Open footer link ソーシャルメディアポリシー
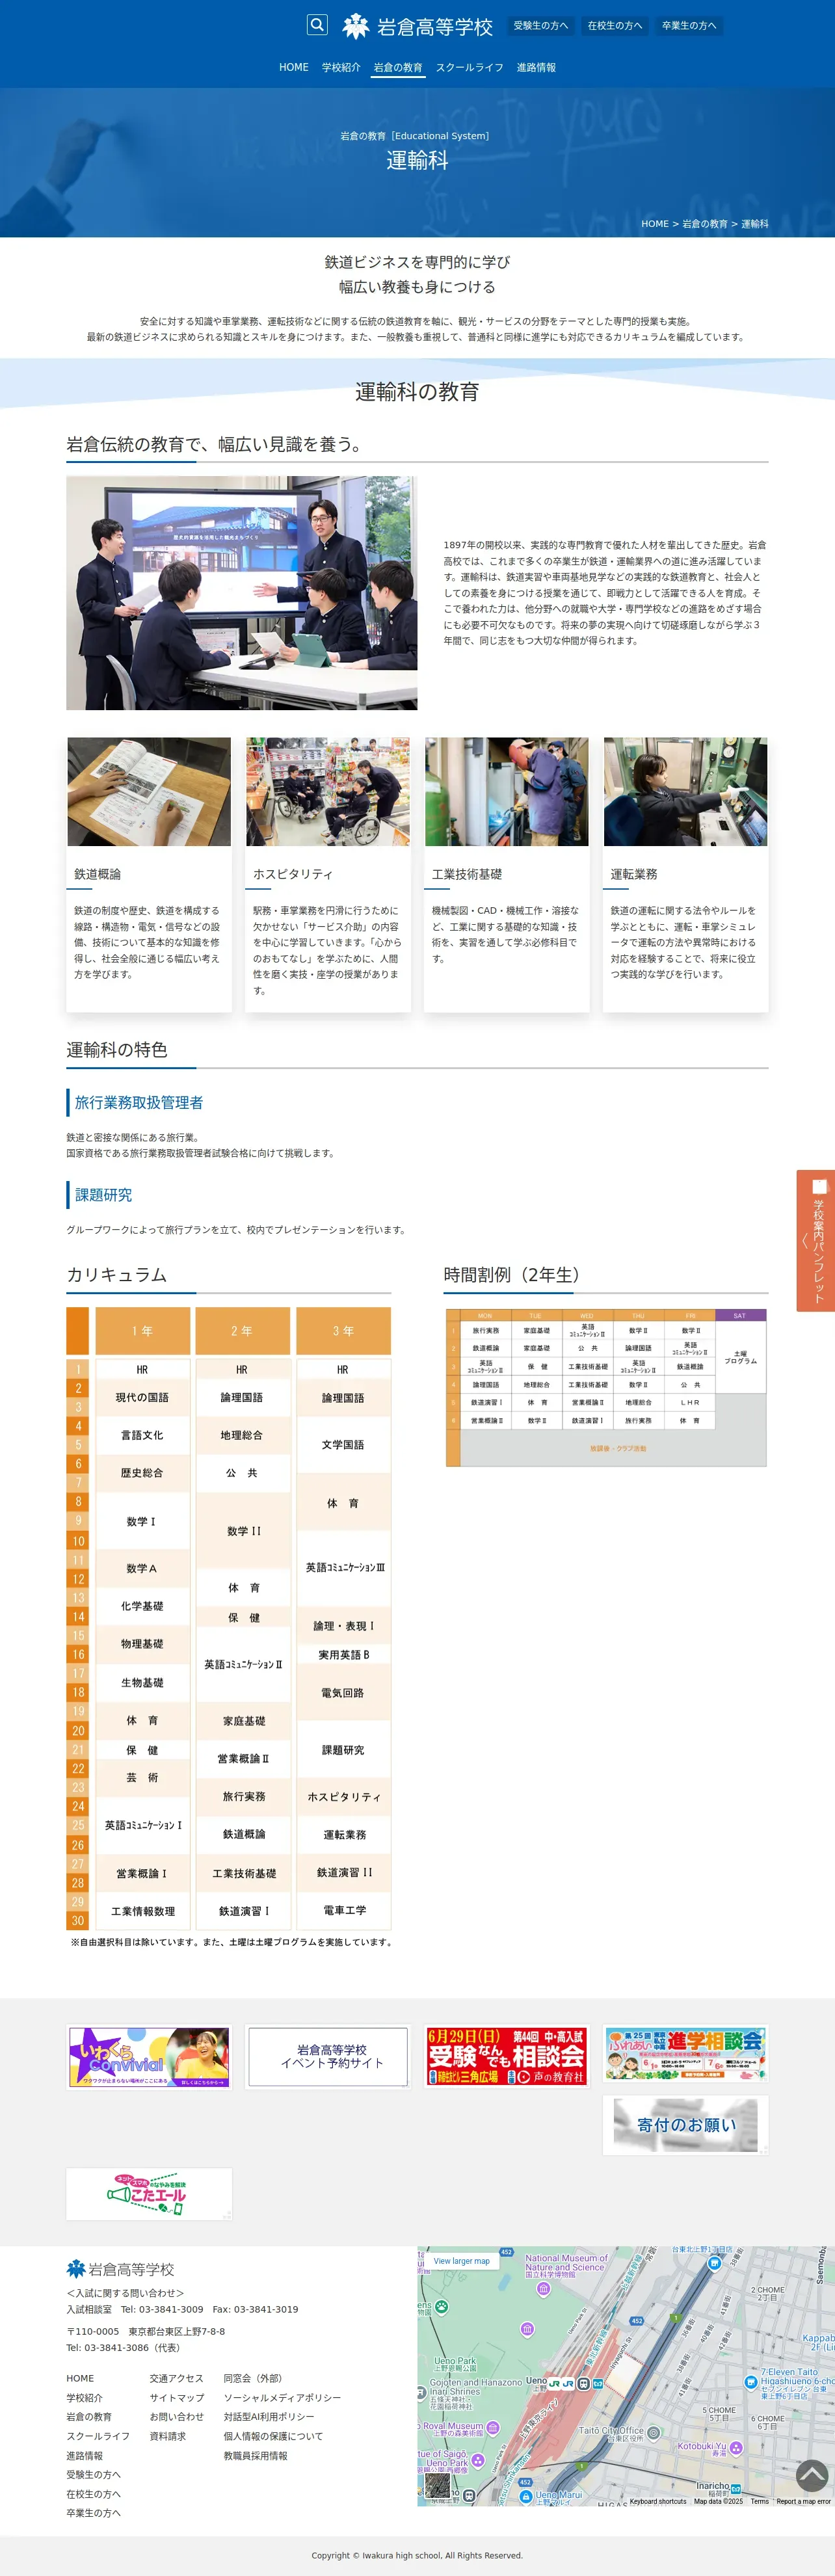This screenshot has width=835, height=2576. tap(282, 2398)
